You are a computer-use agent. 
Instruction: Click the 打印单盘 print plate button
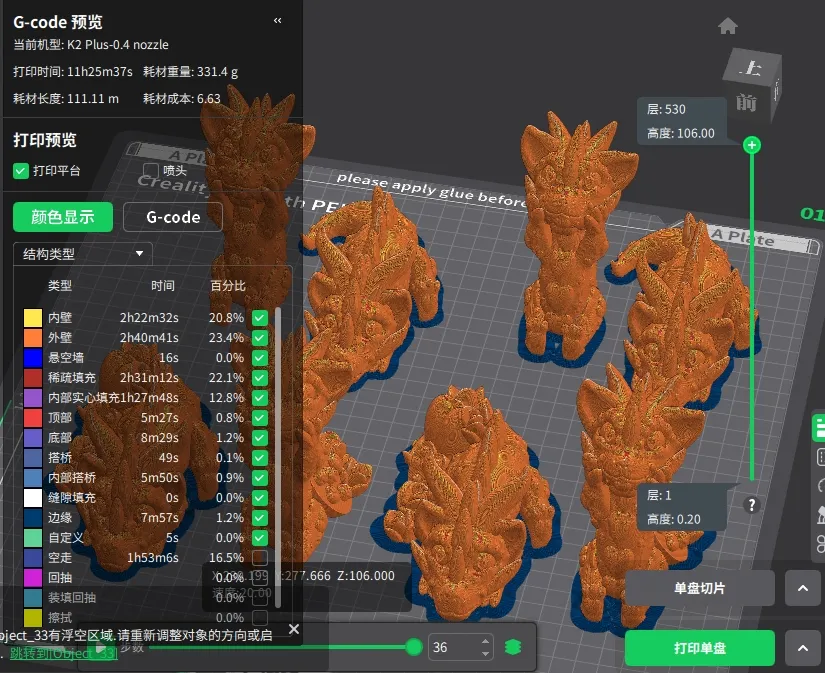pos(700,648)
